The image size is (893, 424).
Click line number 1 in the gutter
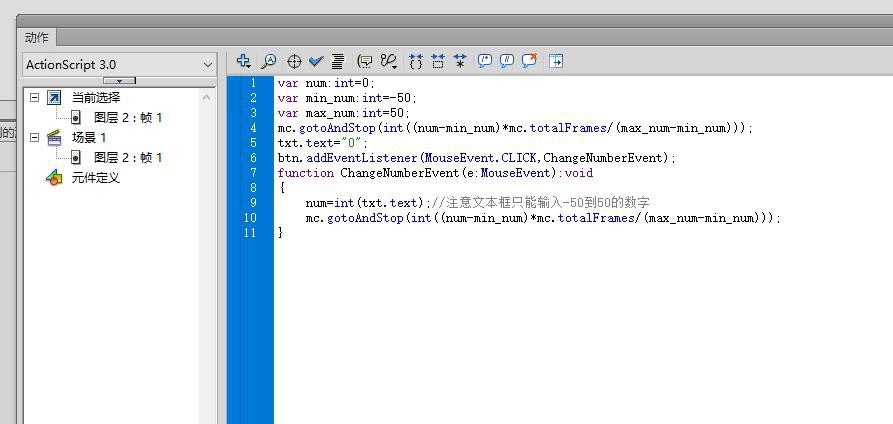(x=253, y=83)
